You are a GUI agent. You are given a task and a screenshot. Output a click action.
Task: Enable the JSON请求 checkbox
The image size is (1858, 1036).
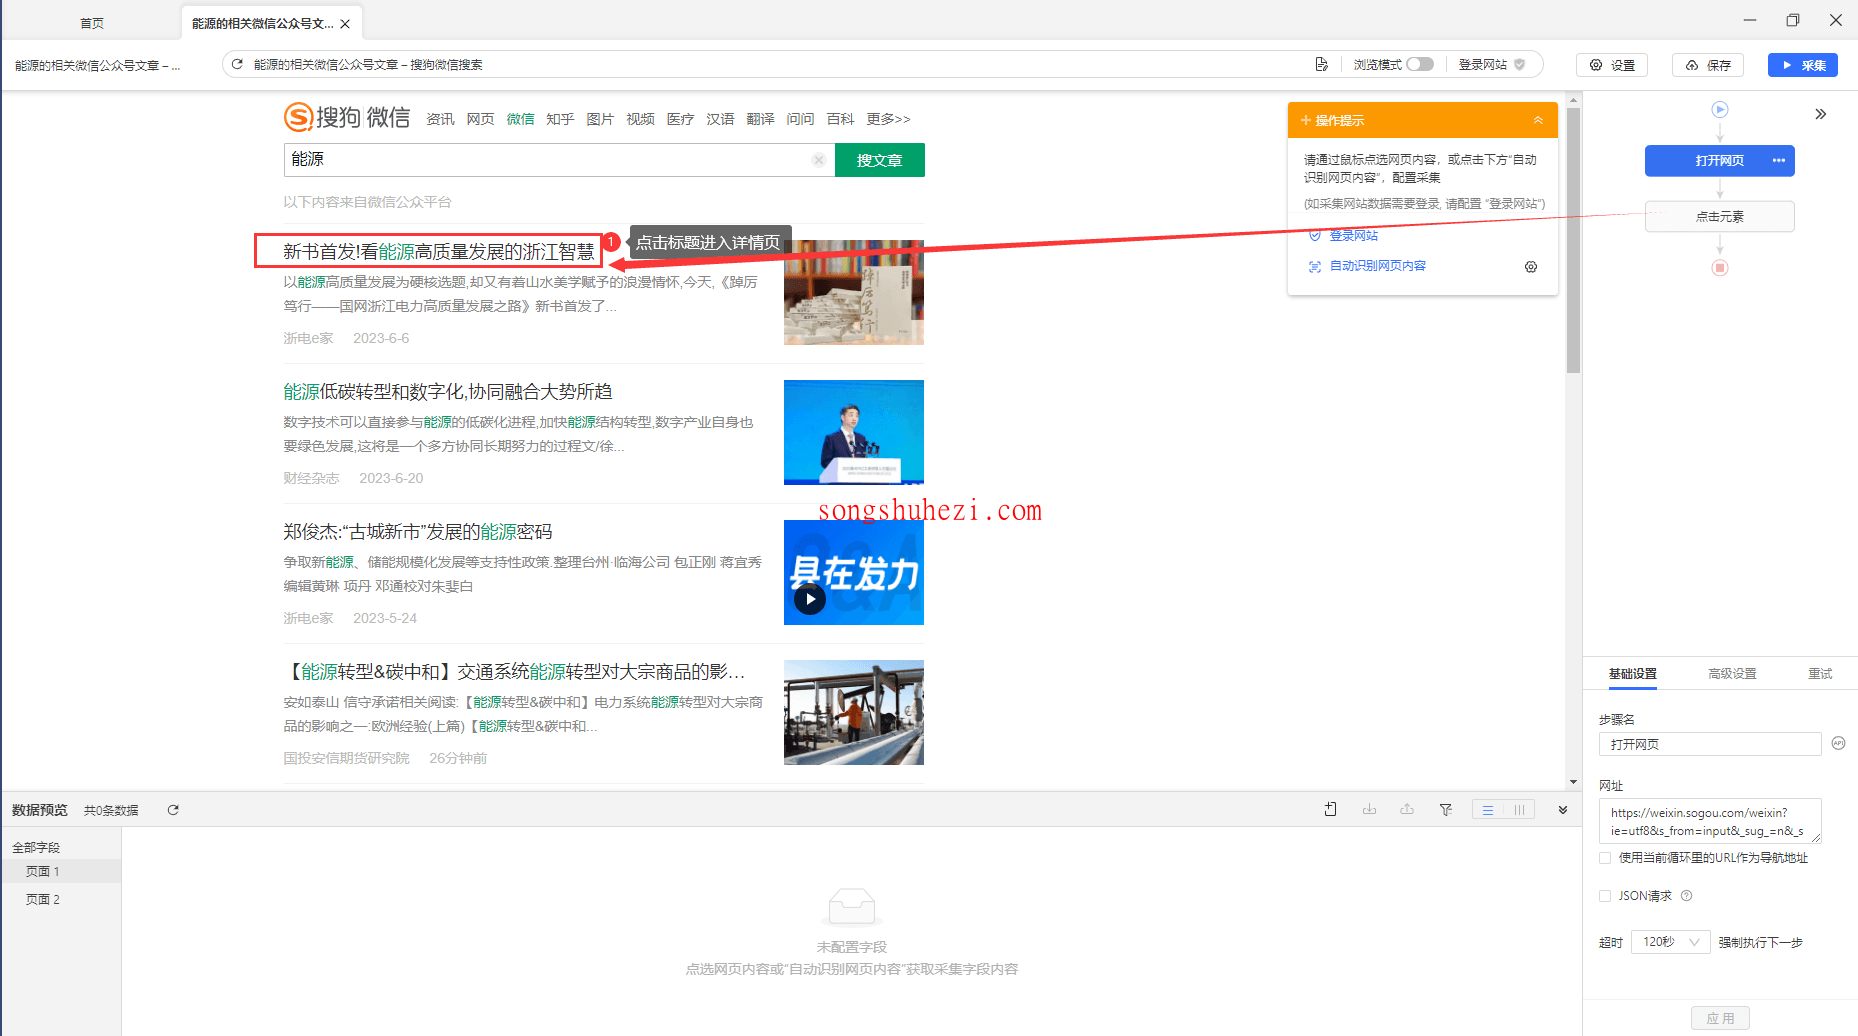pyautogui.click(x=1605, y=896)
